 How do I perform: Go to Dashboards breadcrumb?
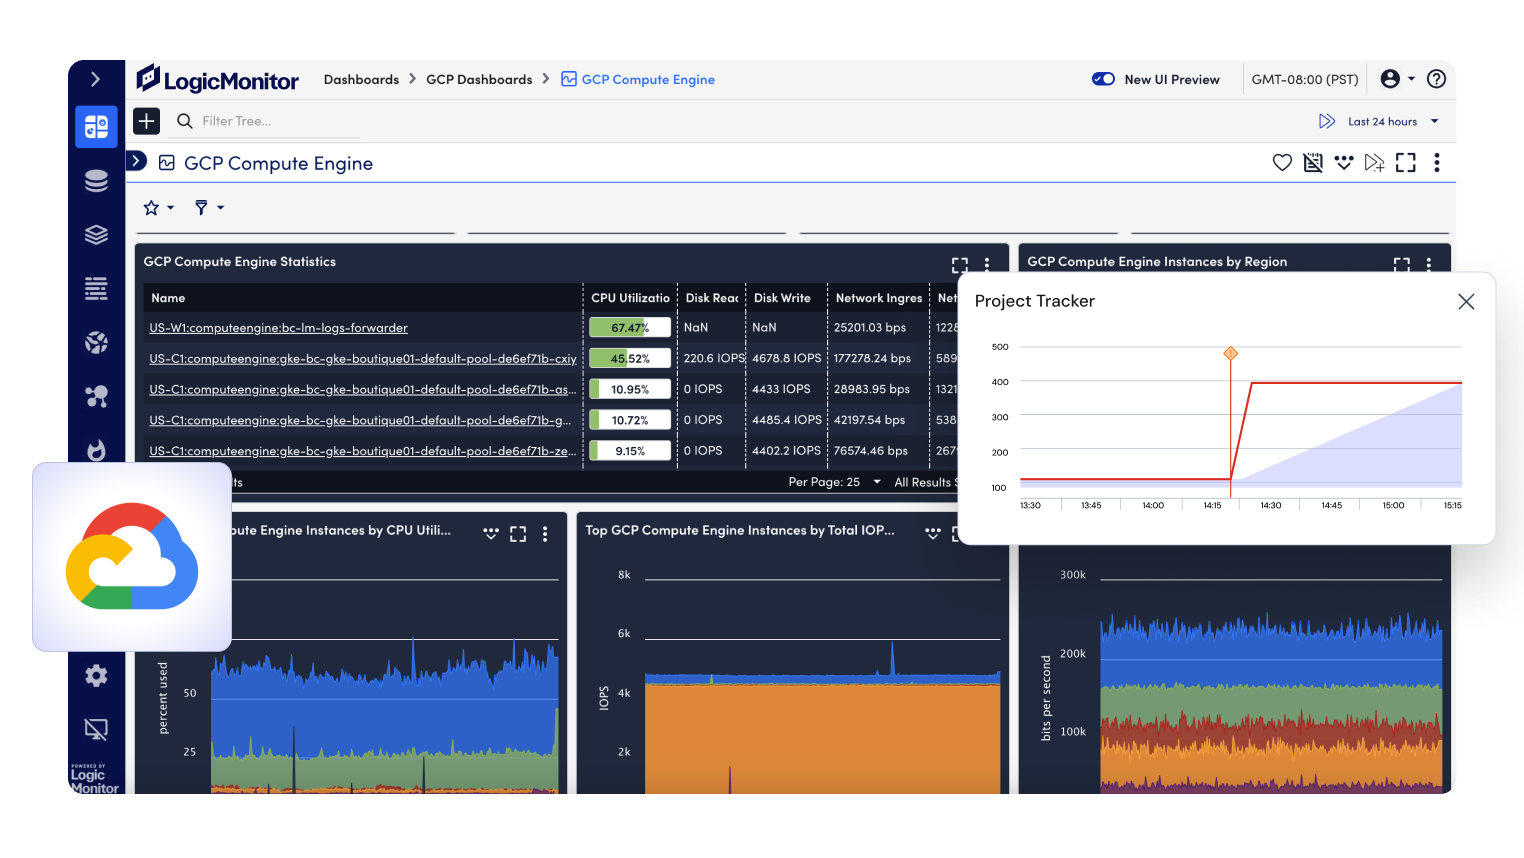[361, 80]
